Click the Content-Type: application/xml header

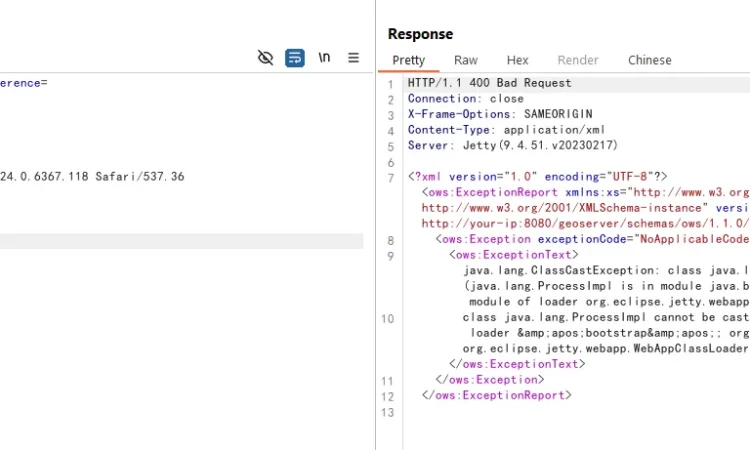[506, 130]
